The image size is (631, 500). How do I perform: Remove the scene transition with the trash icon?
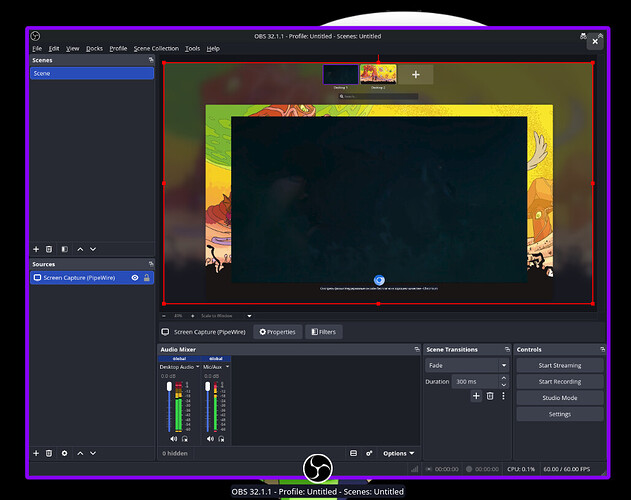coord(490,396)
